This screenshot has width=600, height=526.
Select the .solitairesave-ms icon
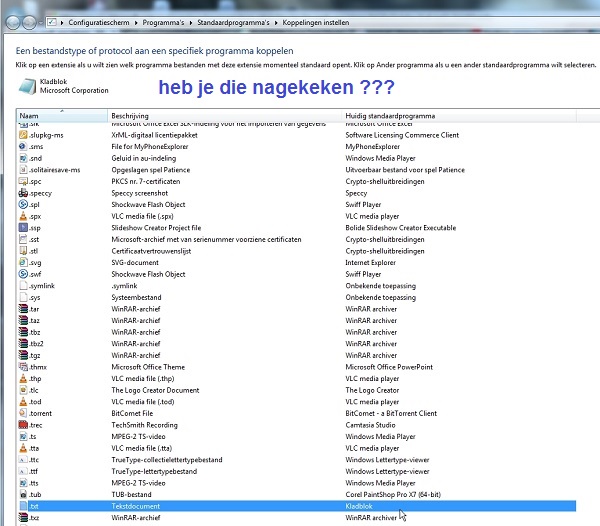pyautogui.click(x=23, y=169)
